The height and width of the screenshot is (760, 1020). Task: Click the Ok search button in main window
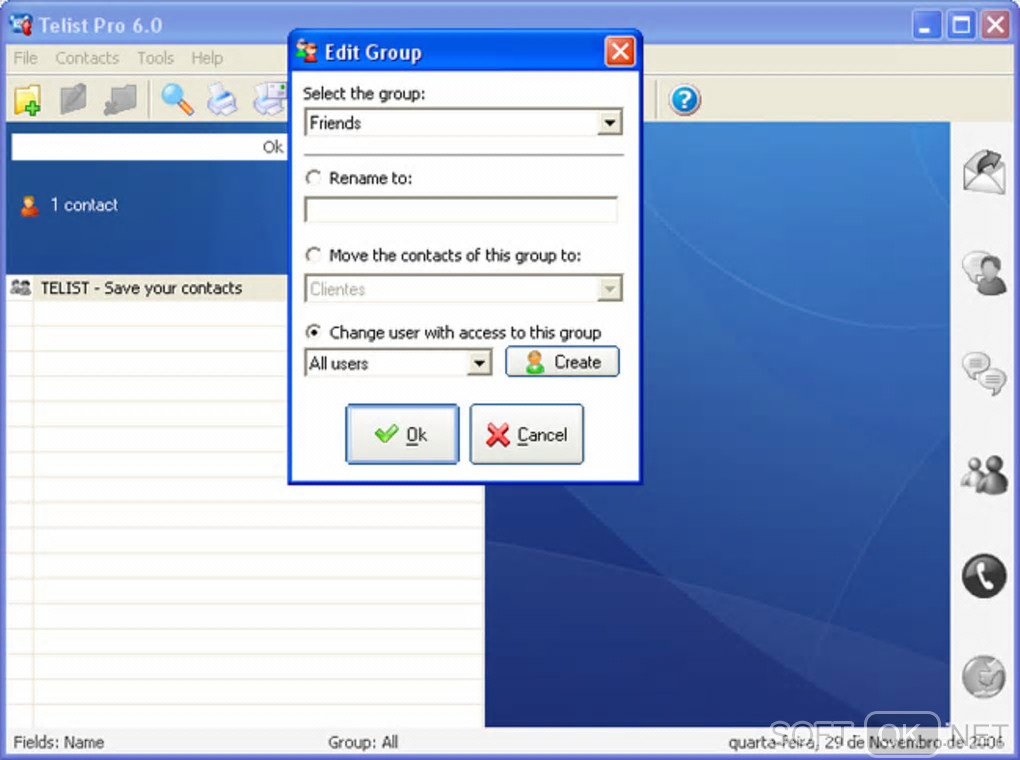point(273,147)
